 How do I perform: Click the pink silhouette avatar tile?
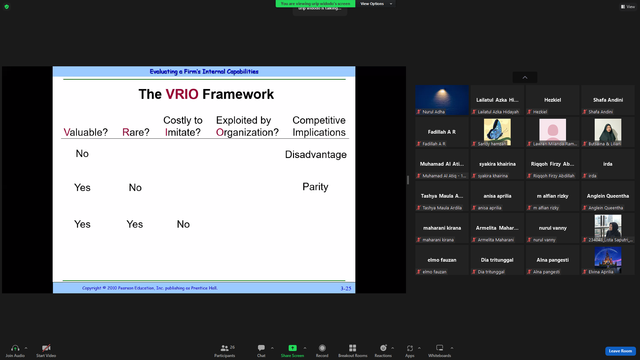pos(552,132)
